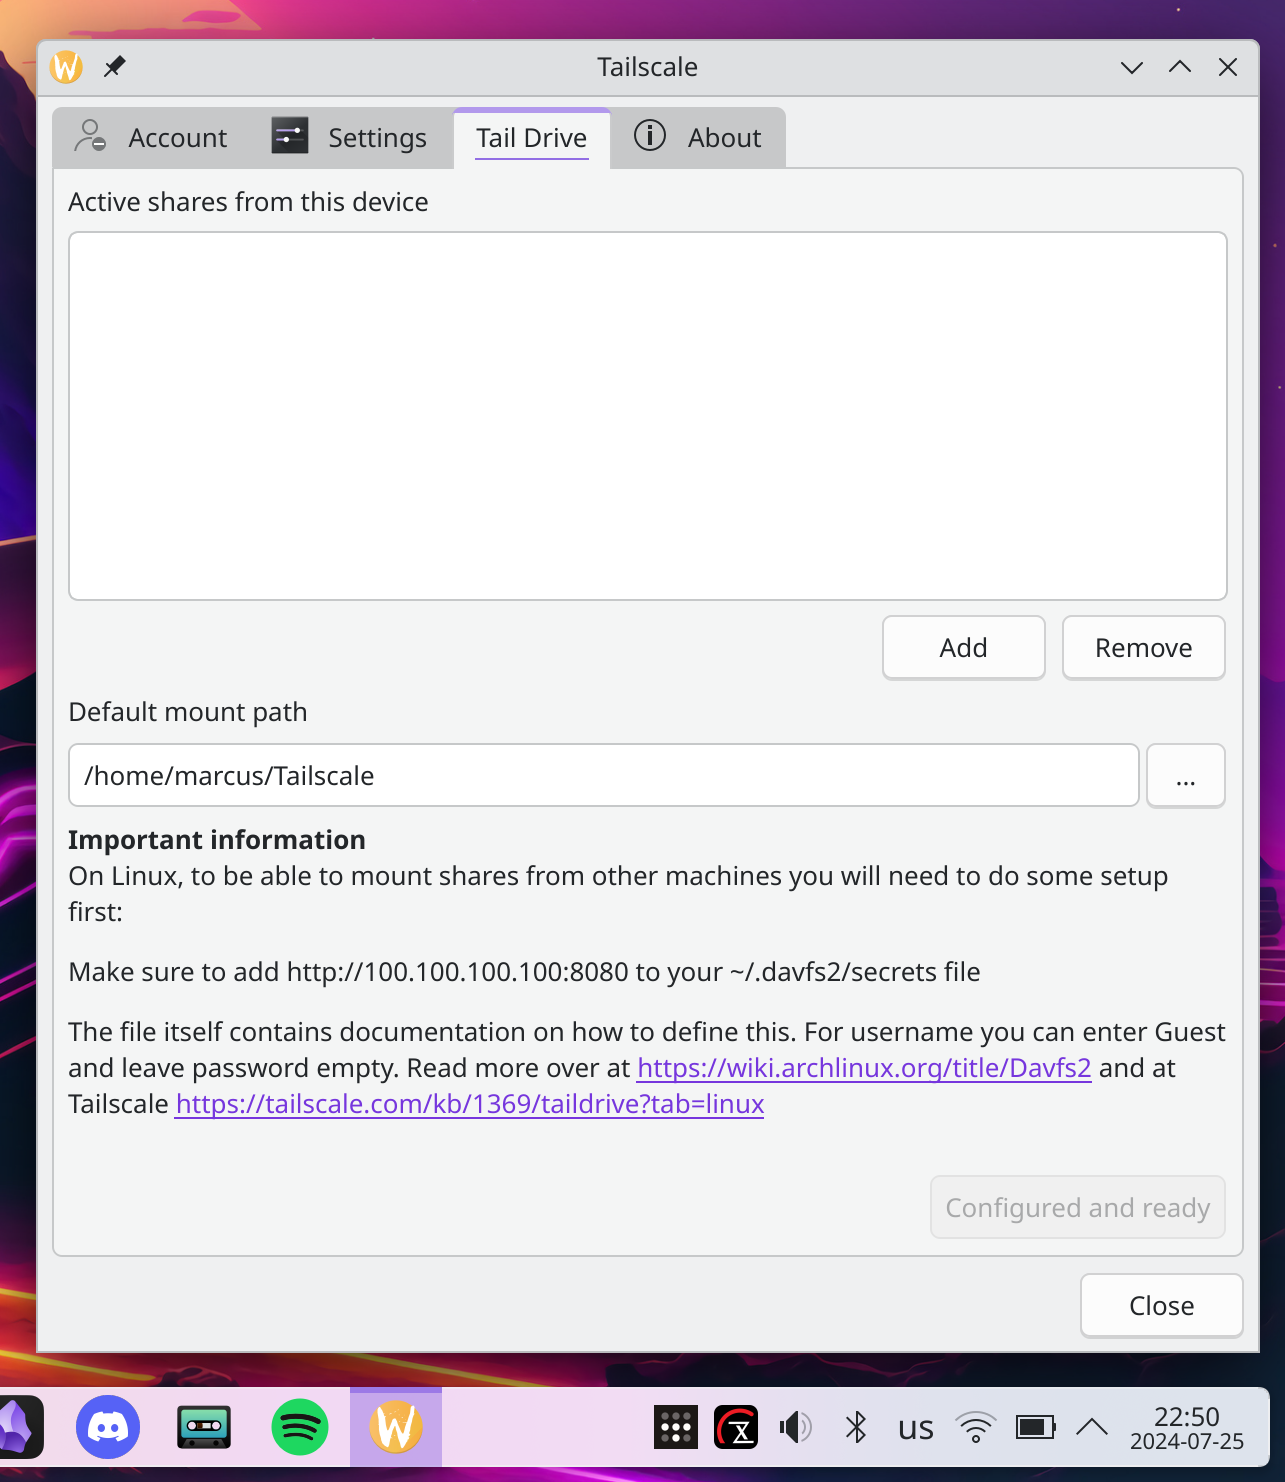Screen dimensions: 1285x1482
Task: Click the 'us' keyboard layout indicator
Action: 916,1428
